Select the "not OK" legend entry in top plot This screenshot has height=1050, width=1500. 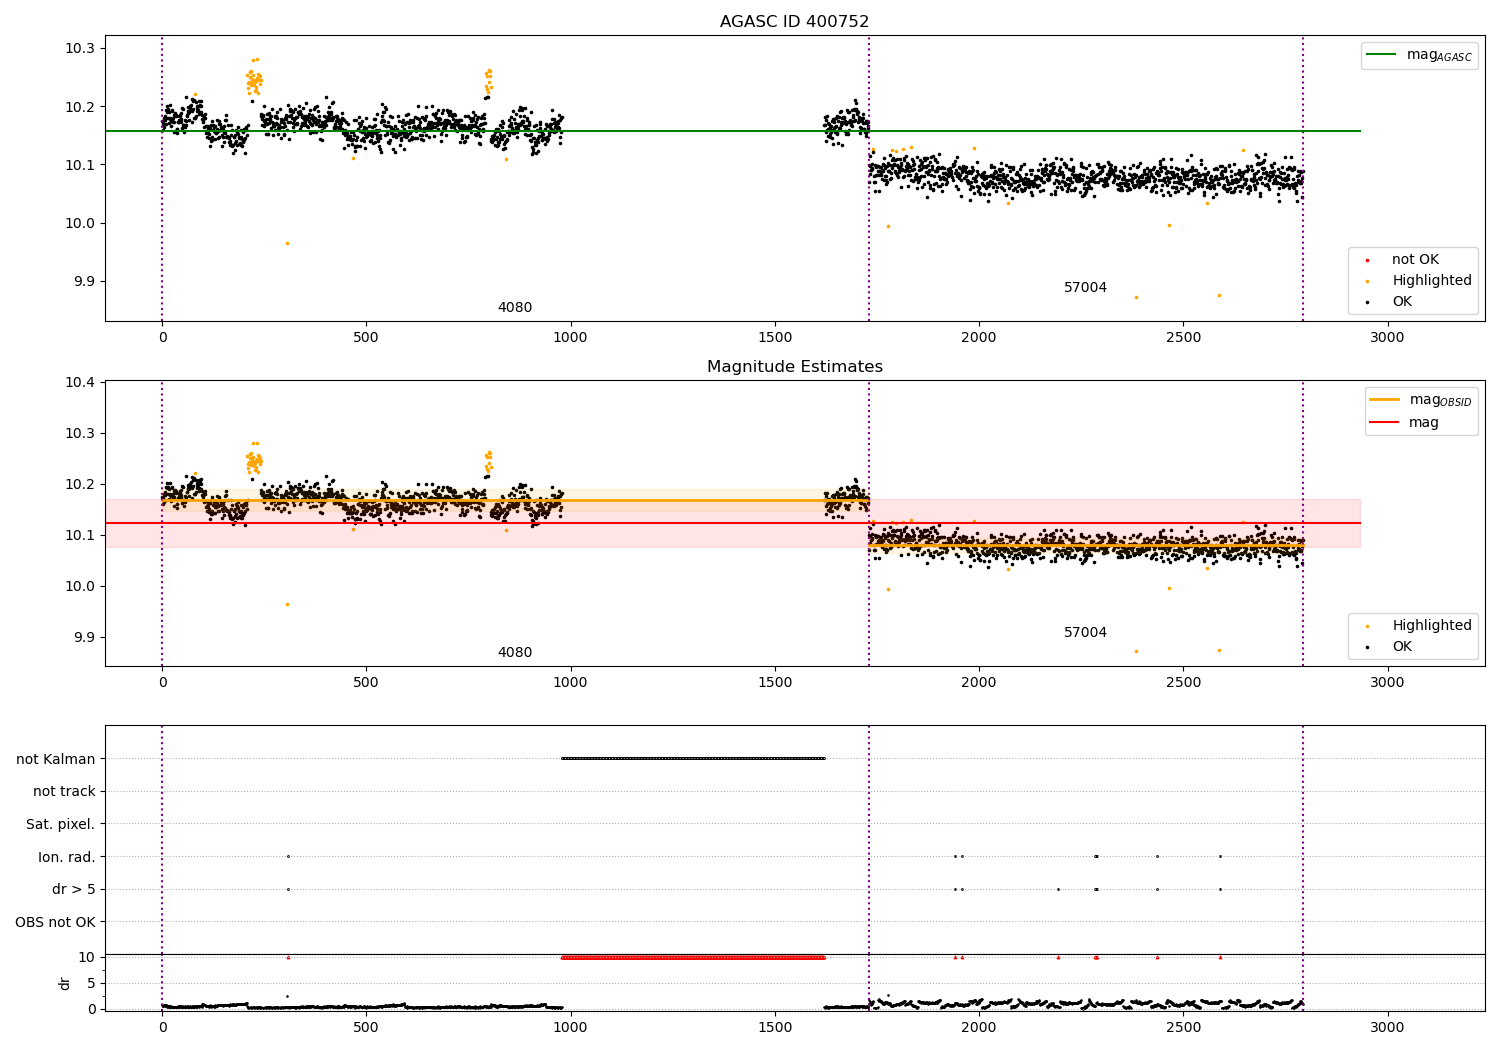[1415, 260]
